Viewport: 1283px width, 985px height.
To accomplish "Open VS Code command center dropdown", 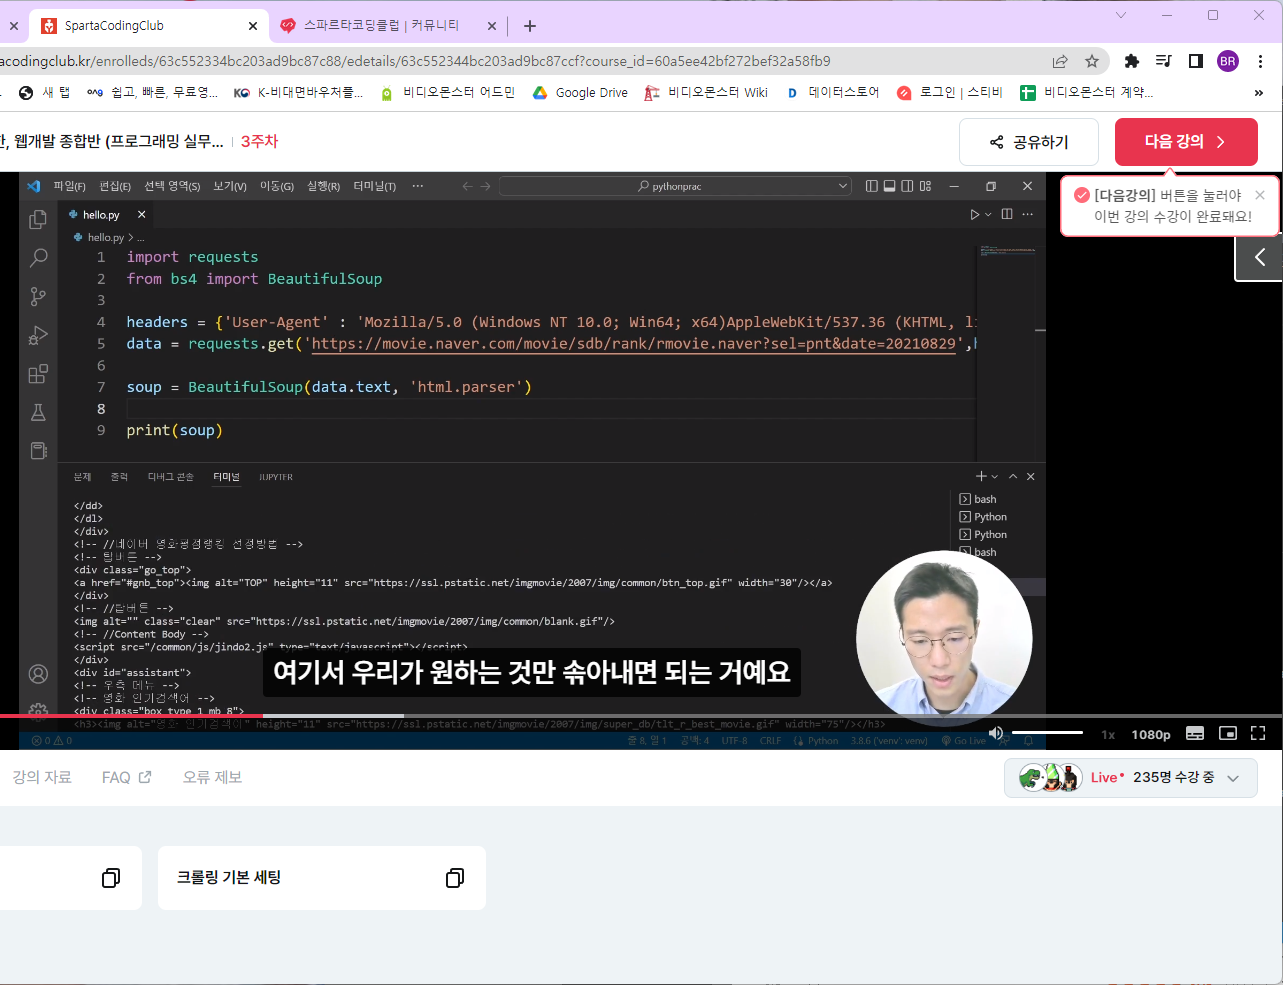I will point(843,186).
